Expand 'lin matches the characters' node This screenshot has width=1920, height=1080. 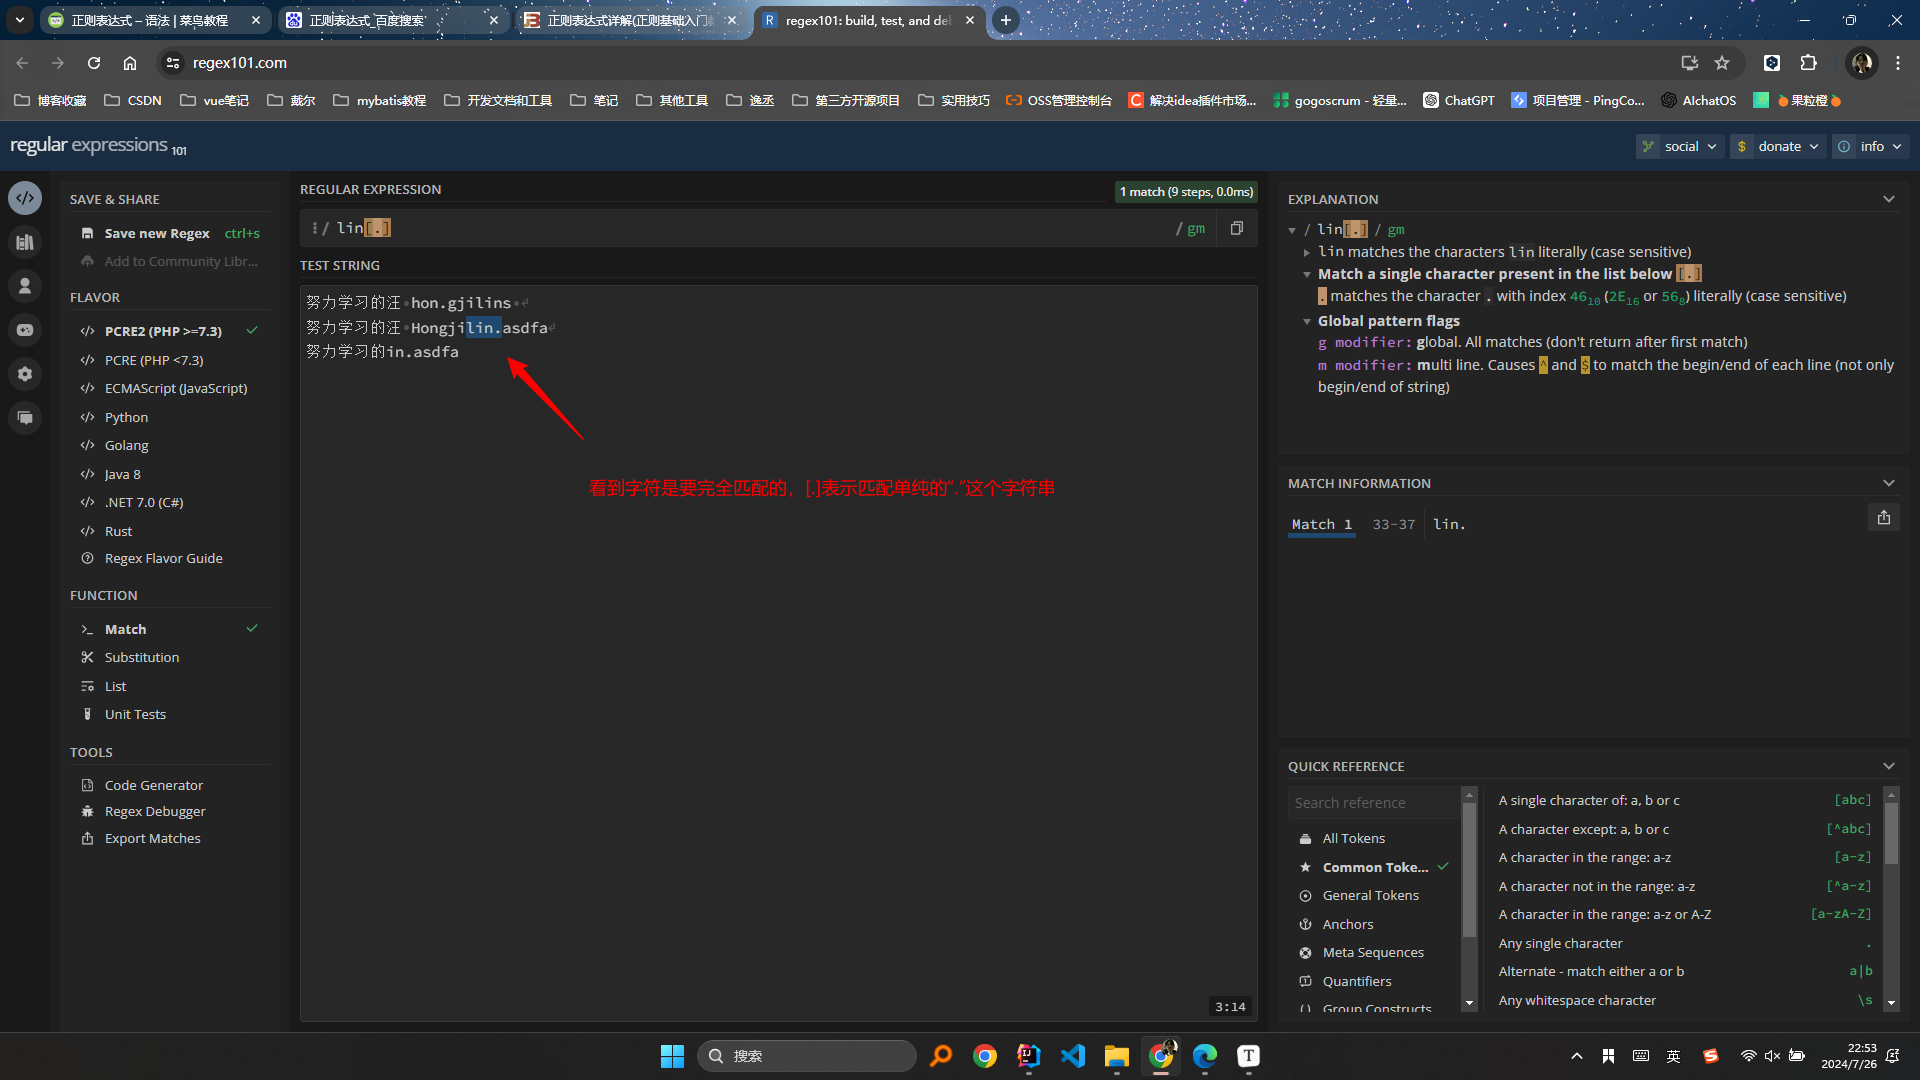pos(1306,252)
